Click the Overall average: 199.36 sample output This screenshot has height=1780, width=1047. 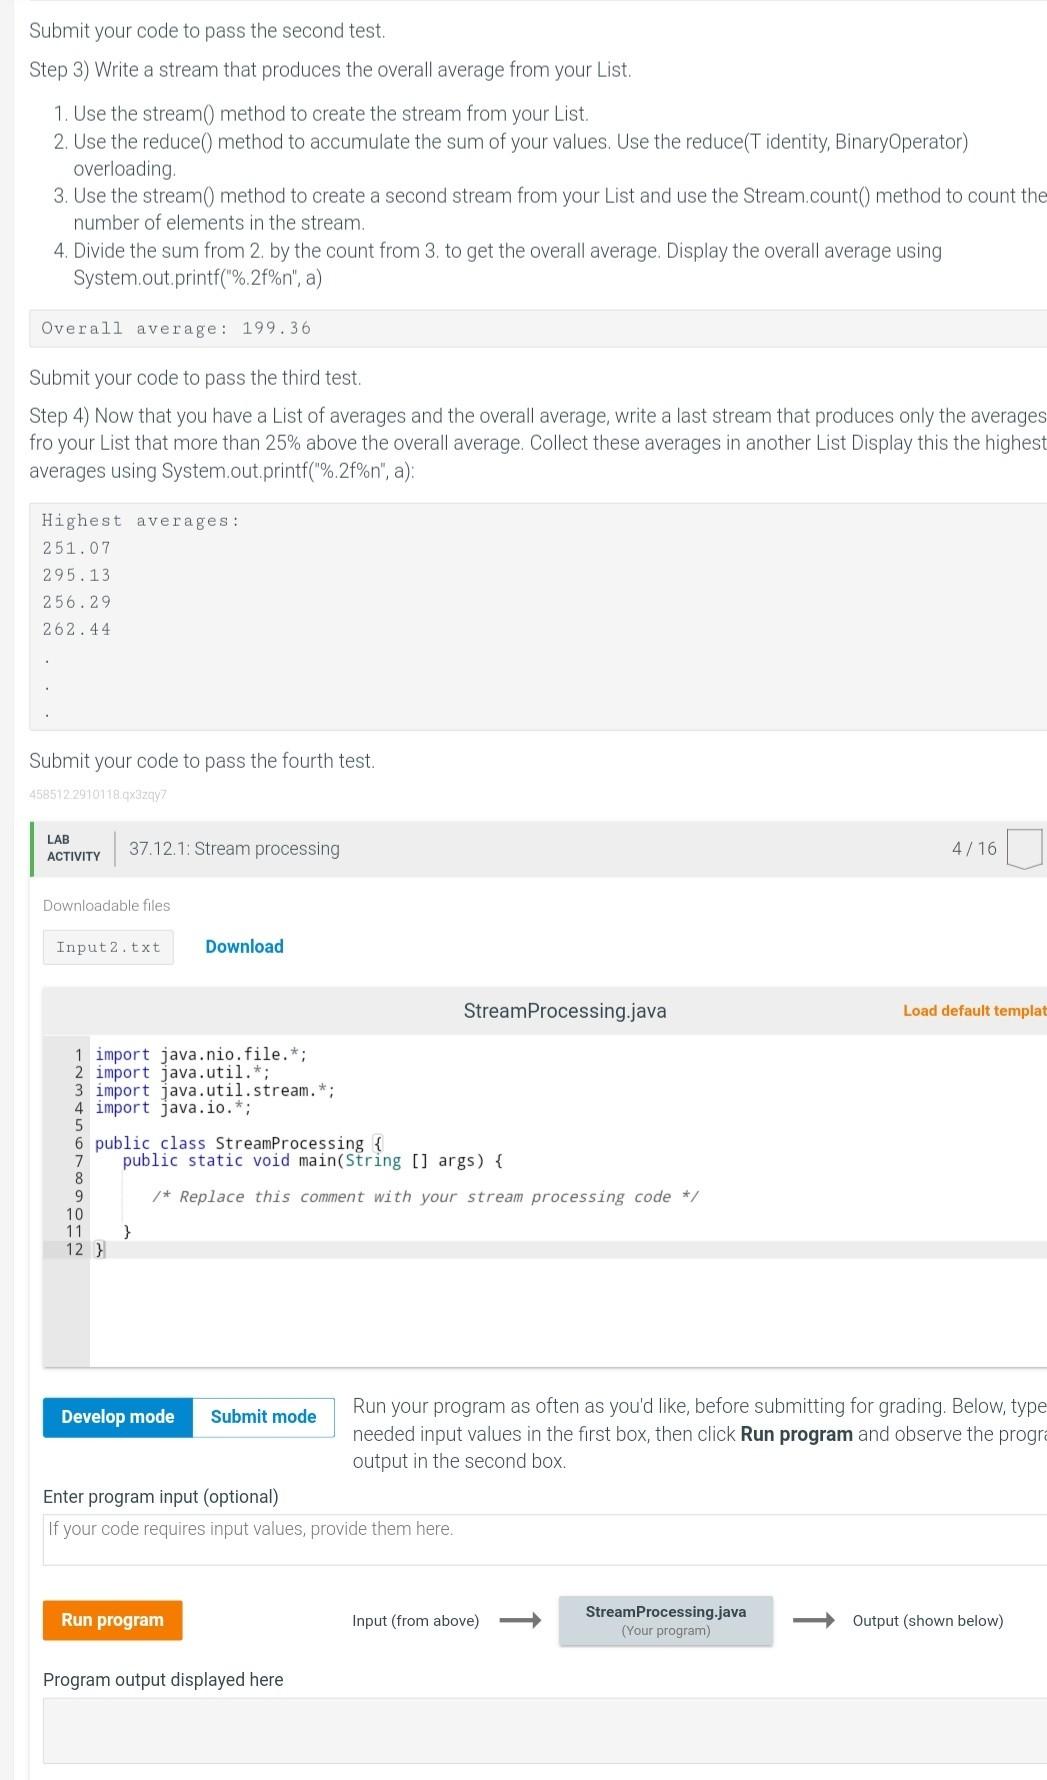[x=176, y=328]
